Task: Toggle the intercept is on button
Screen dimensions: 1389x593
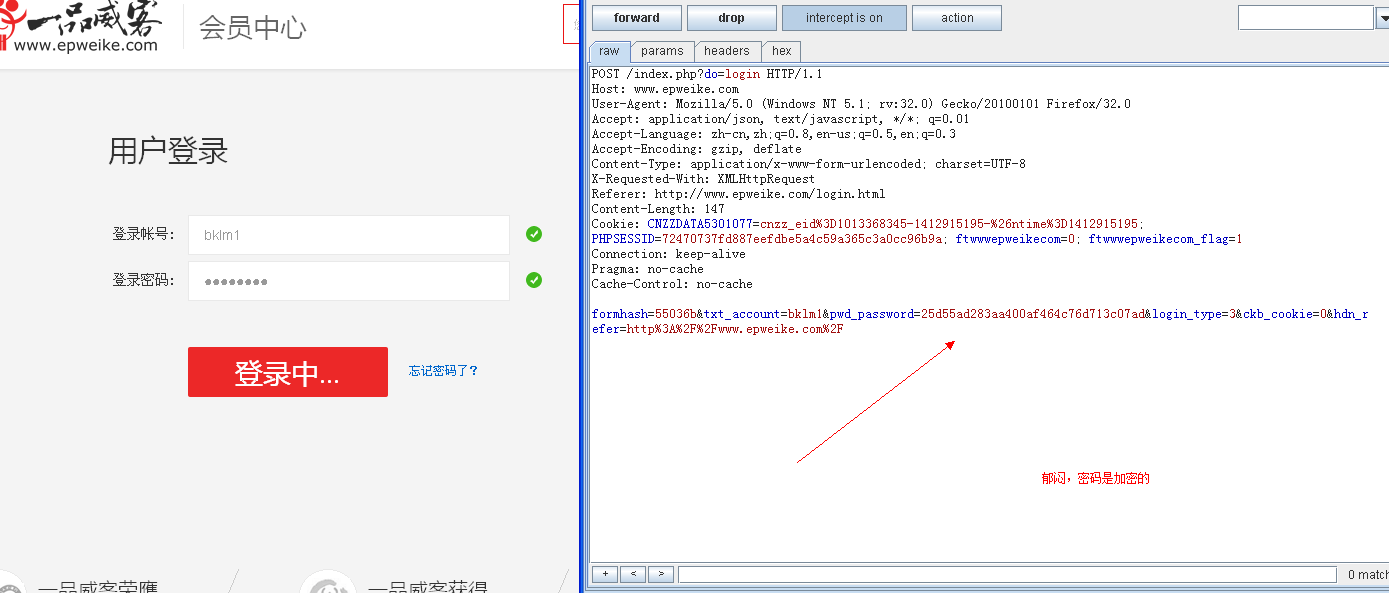Action: (844, 18)
